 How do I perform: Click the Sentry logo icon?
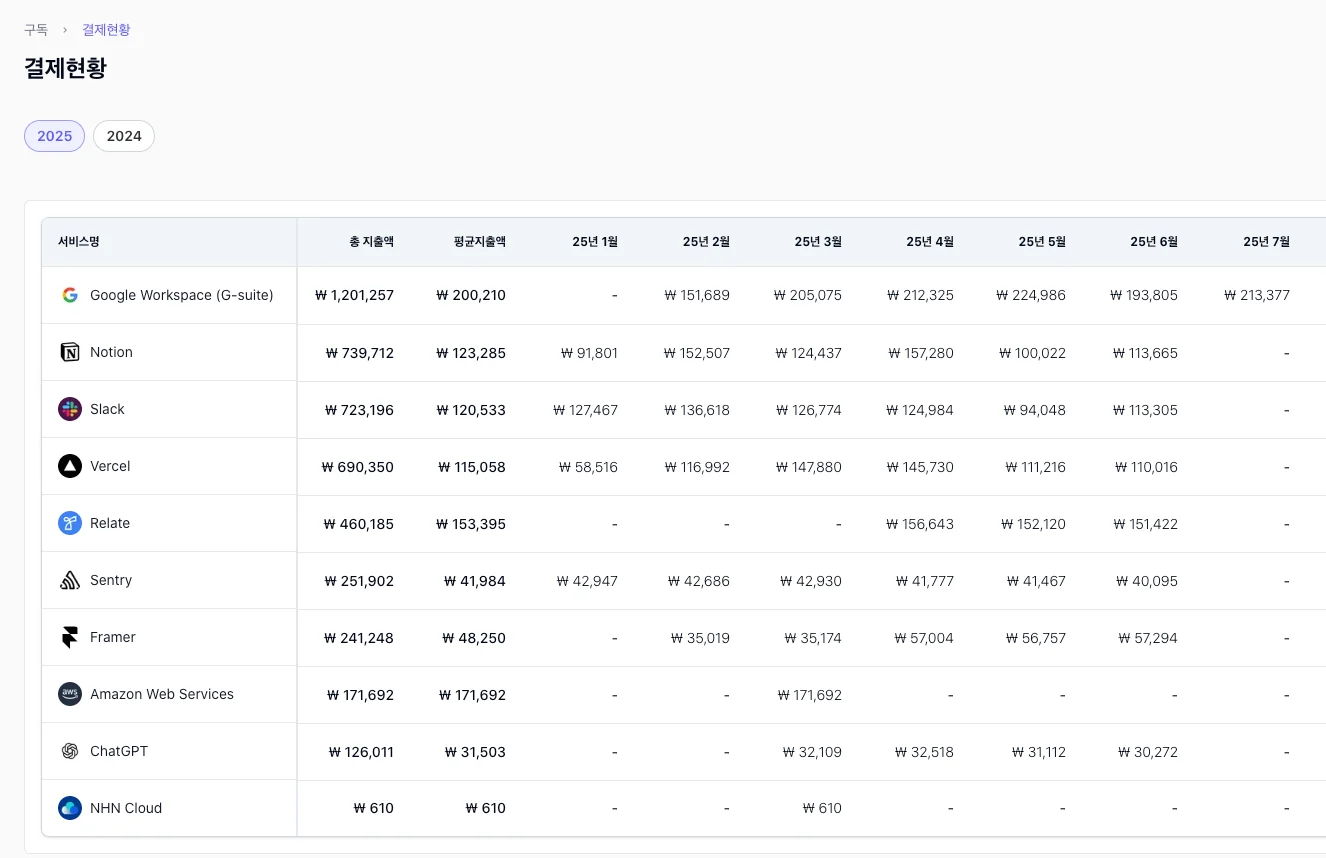point(70,580)
